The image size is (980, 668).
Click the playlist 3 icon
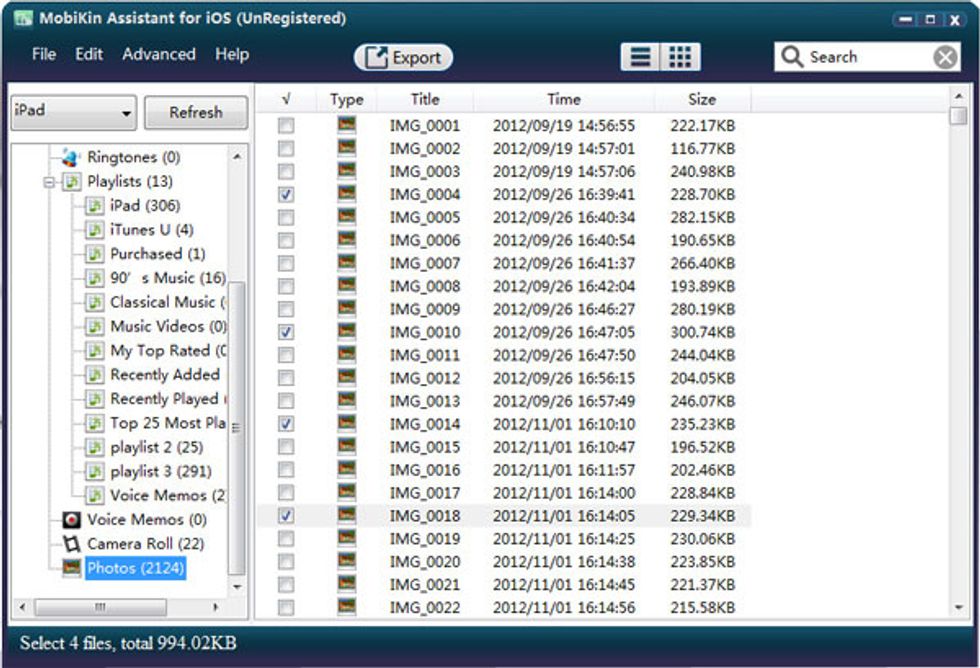(94, 472)
